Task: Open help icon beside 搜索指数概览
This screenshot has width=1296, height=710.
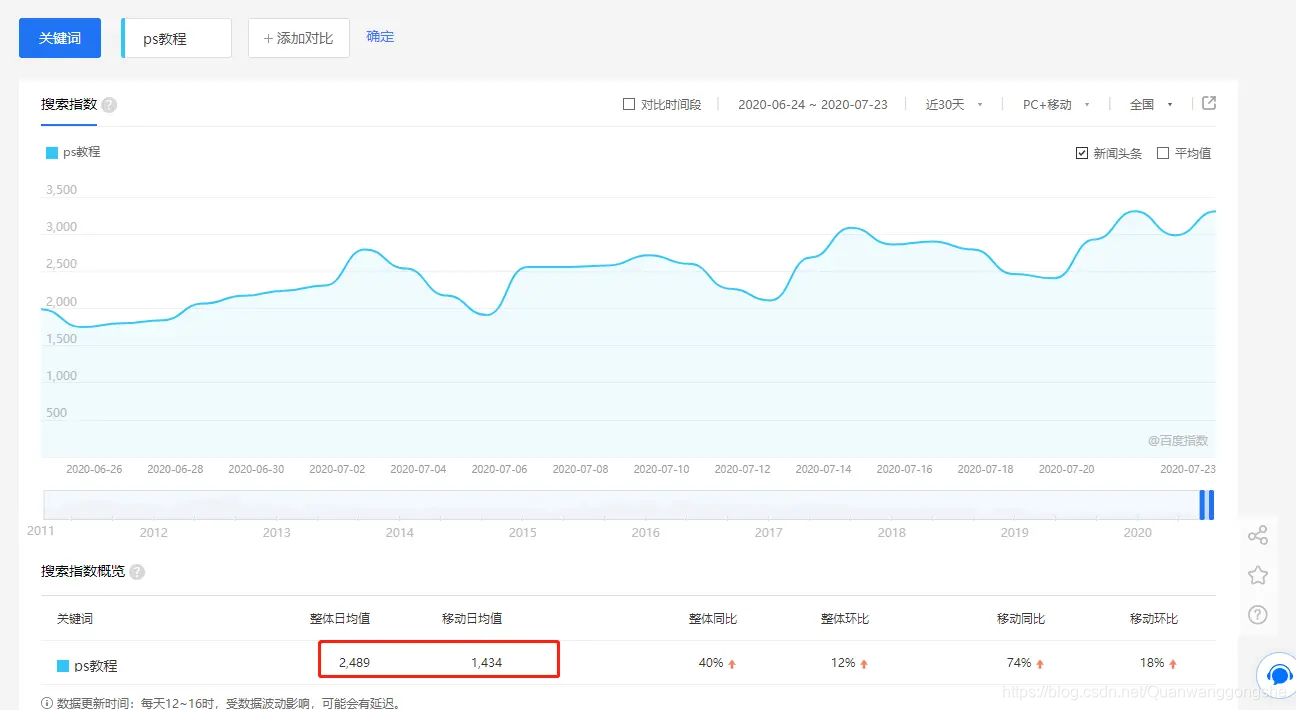Action: (137, 572)
